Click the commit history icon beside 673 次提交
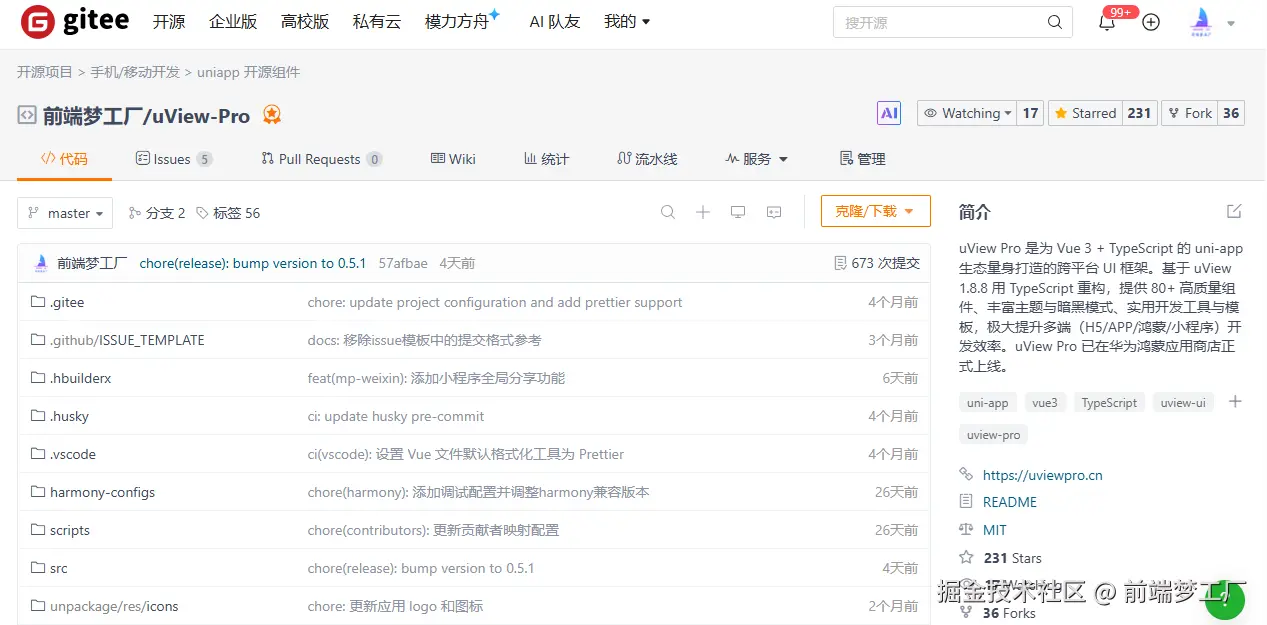This screenshot has height=625, width=1267. (x=840, y=263)
